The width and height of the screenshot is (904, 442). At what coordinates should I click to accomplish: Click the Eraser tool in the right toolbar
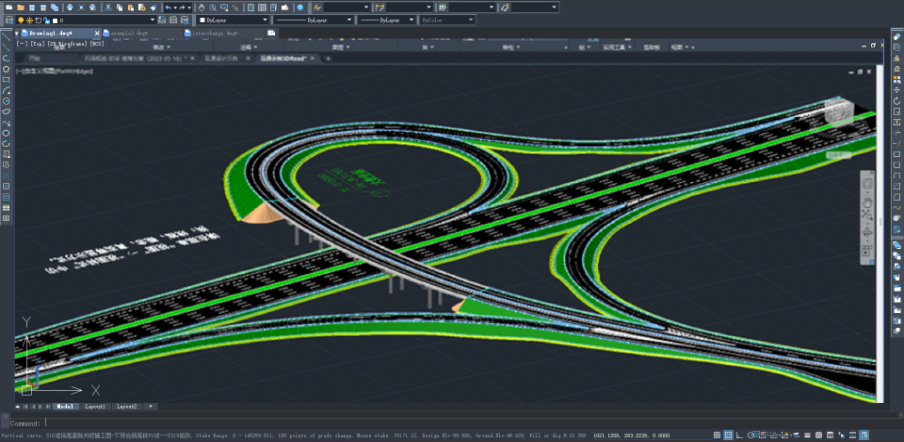click(x=897, y=37)
